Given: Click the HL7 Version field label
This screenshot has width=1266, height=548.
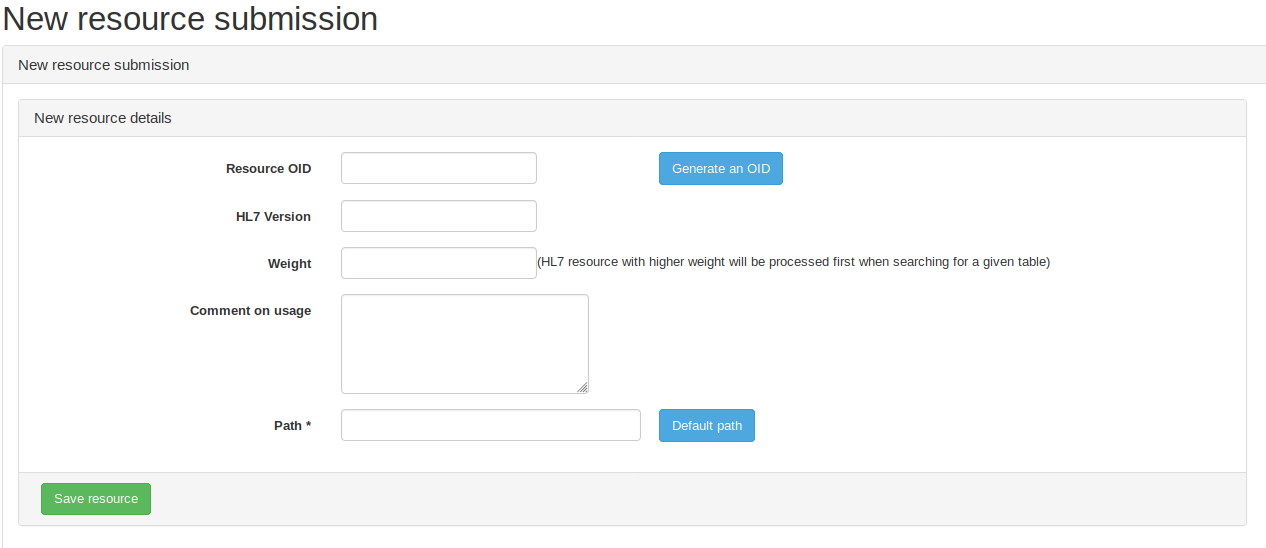Looking at the screenshot, I should 266,217.
